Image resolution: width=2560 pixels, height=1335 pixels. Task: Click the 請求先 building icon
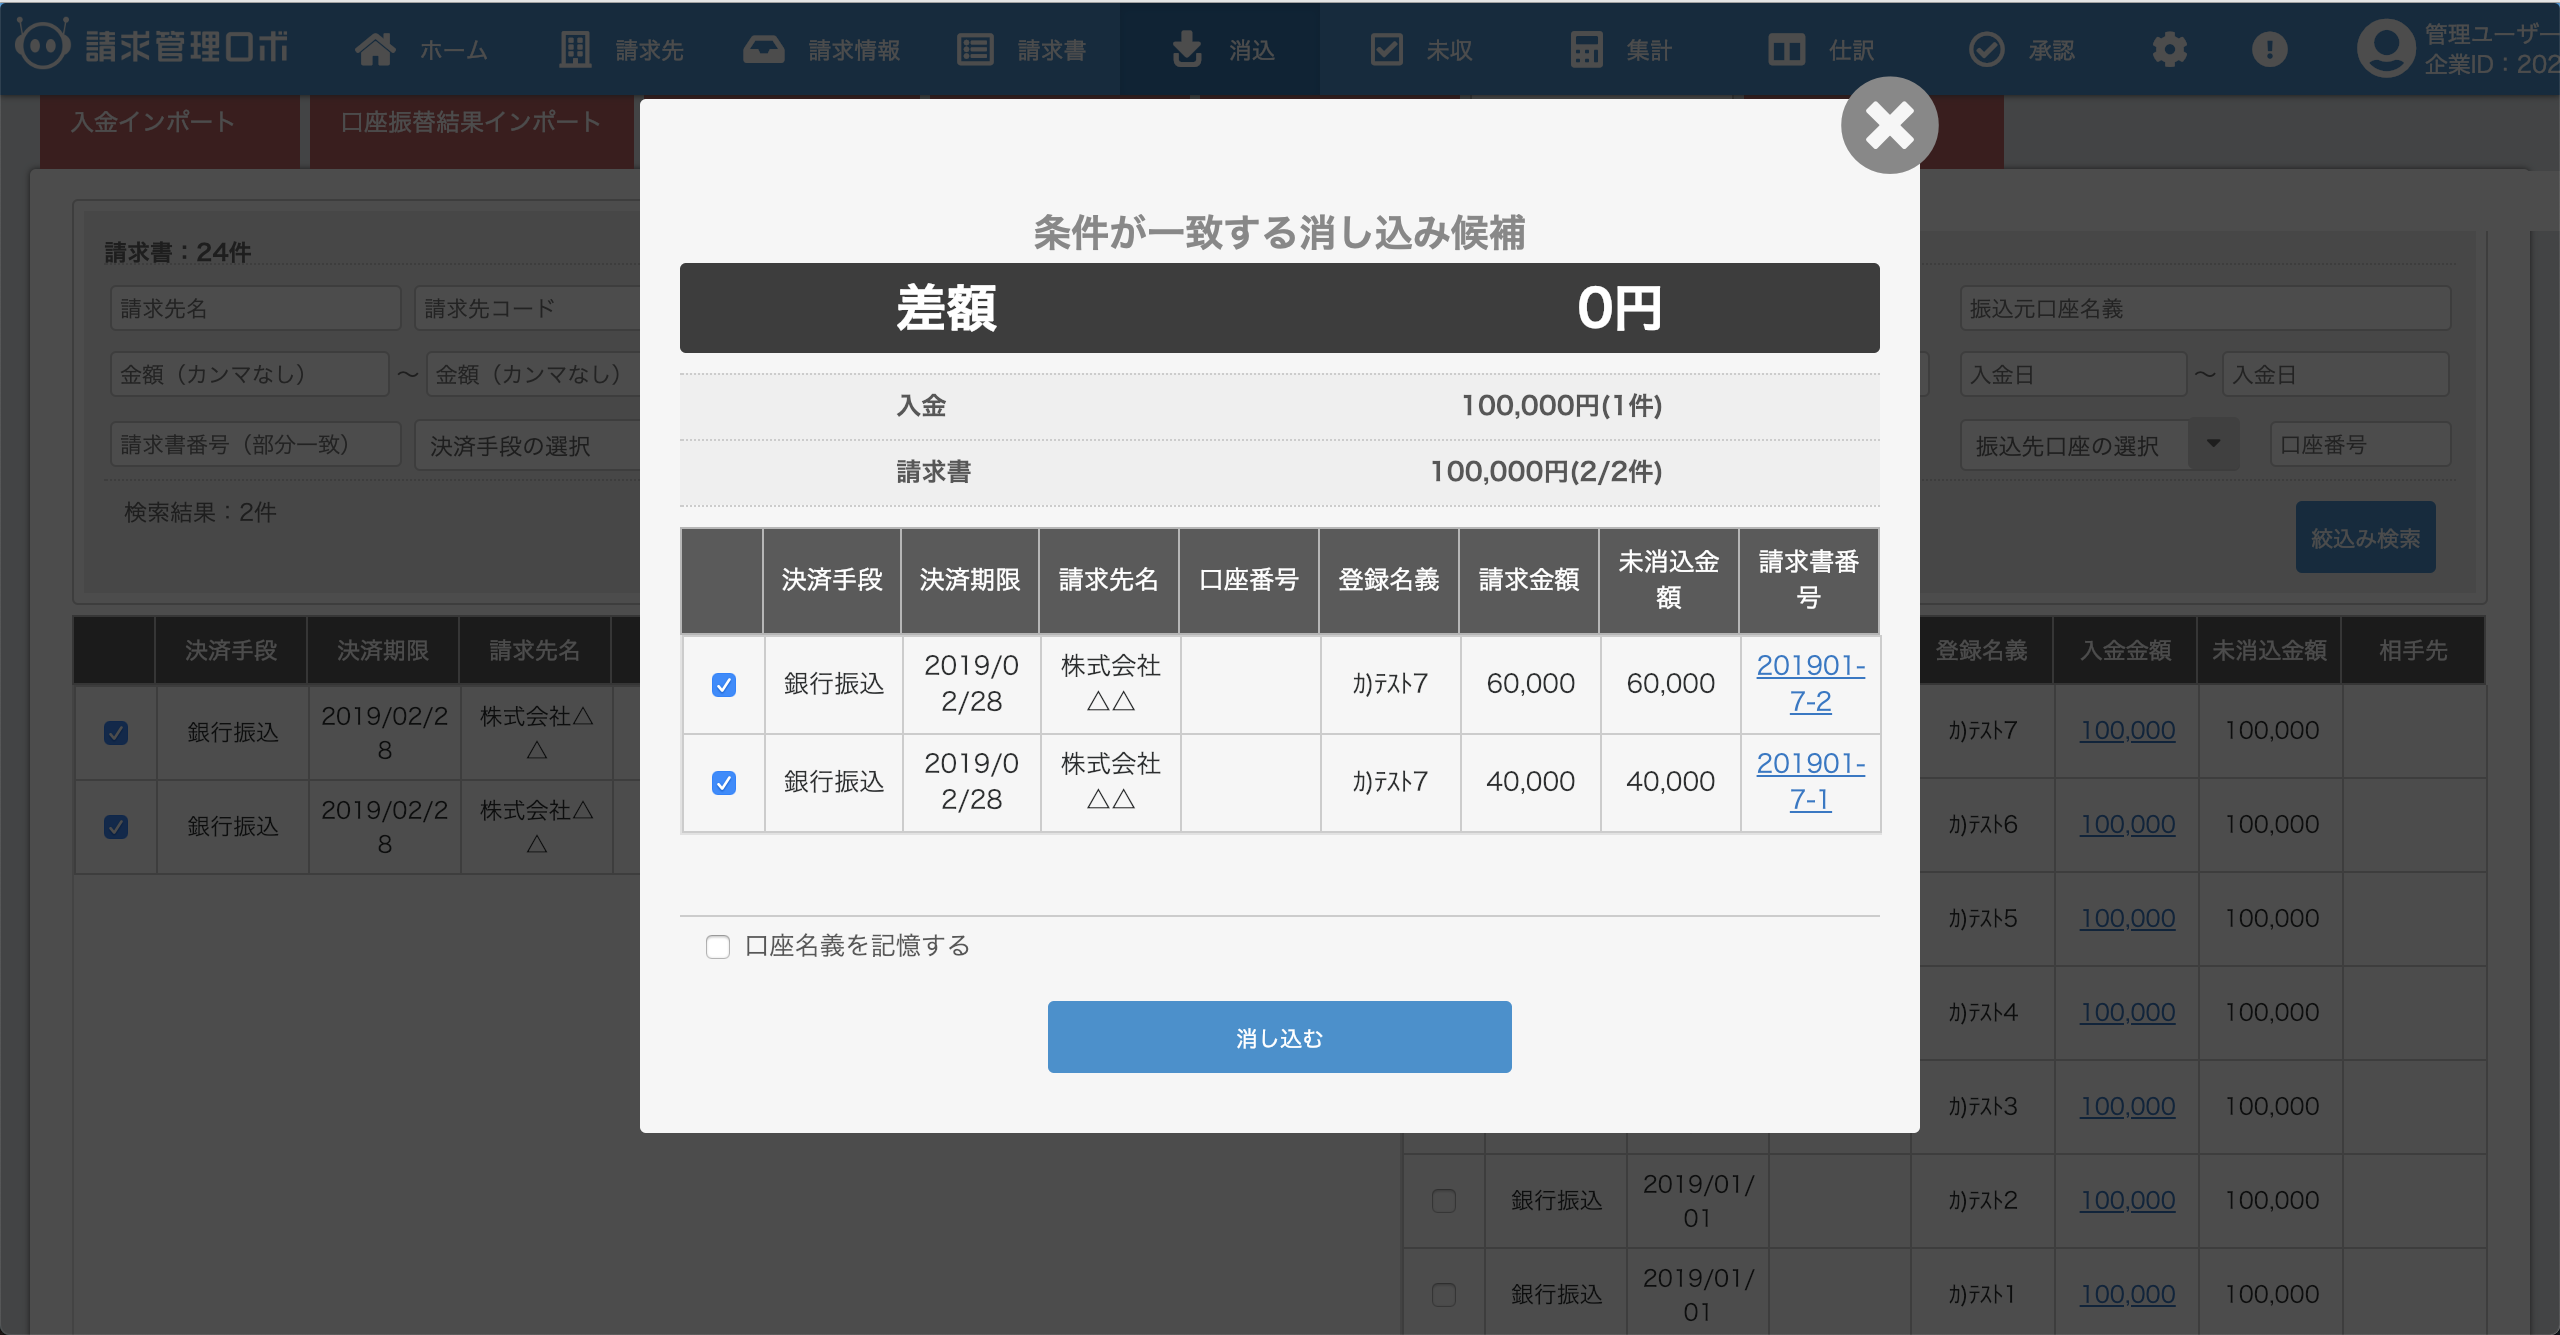[575, 49]
